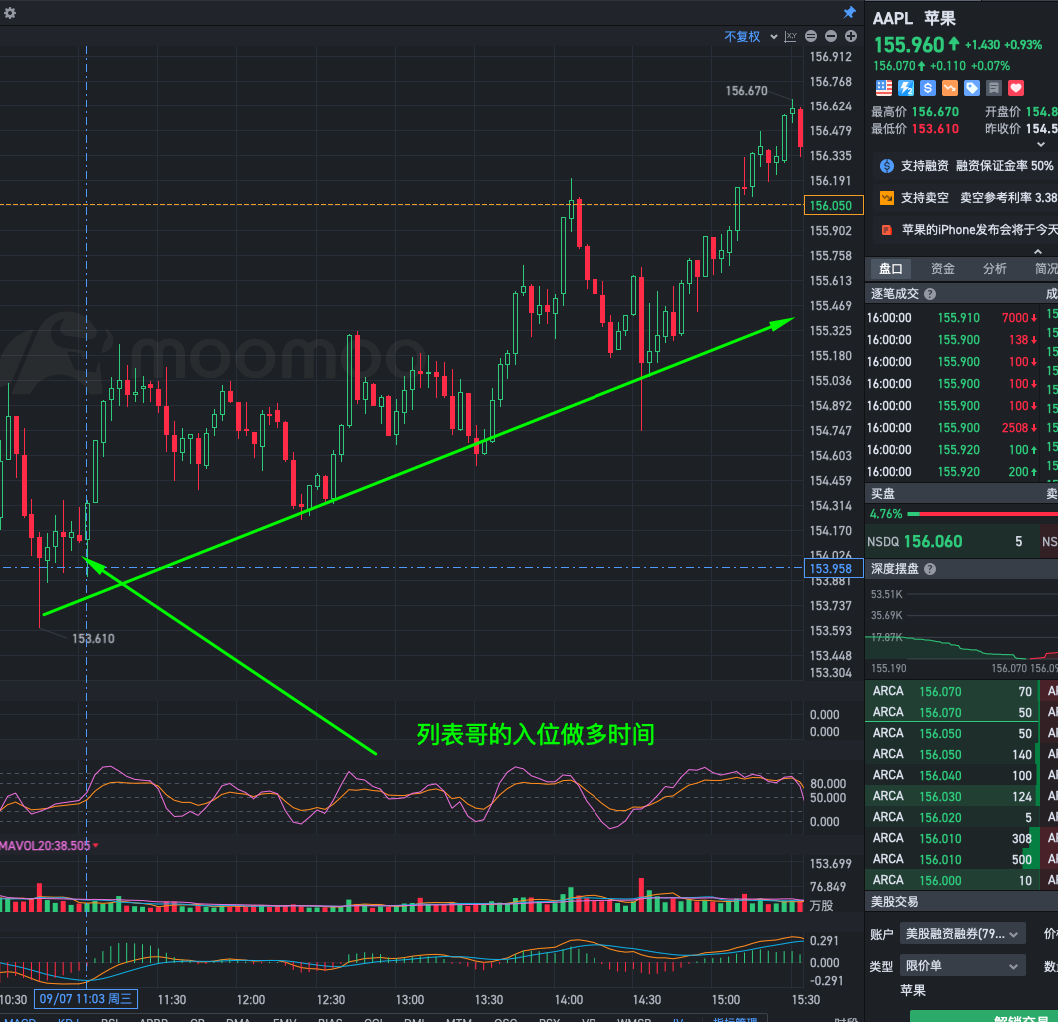Click the MAVOL20:38.505 volume label
Image resolution: width=1058 pixels, height=1022 pixels.
[x=45, y=845]
